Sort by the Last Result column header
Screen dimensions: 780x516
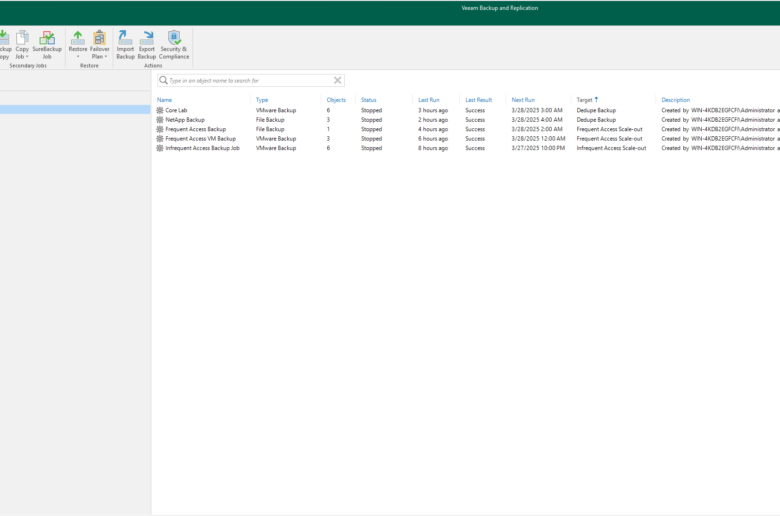click(x=479, y=100)
